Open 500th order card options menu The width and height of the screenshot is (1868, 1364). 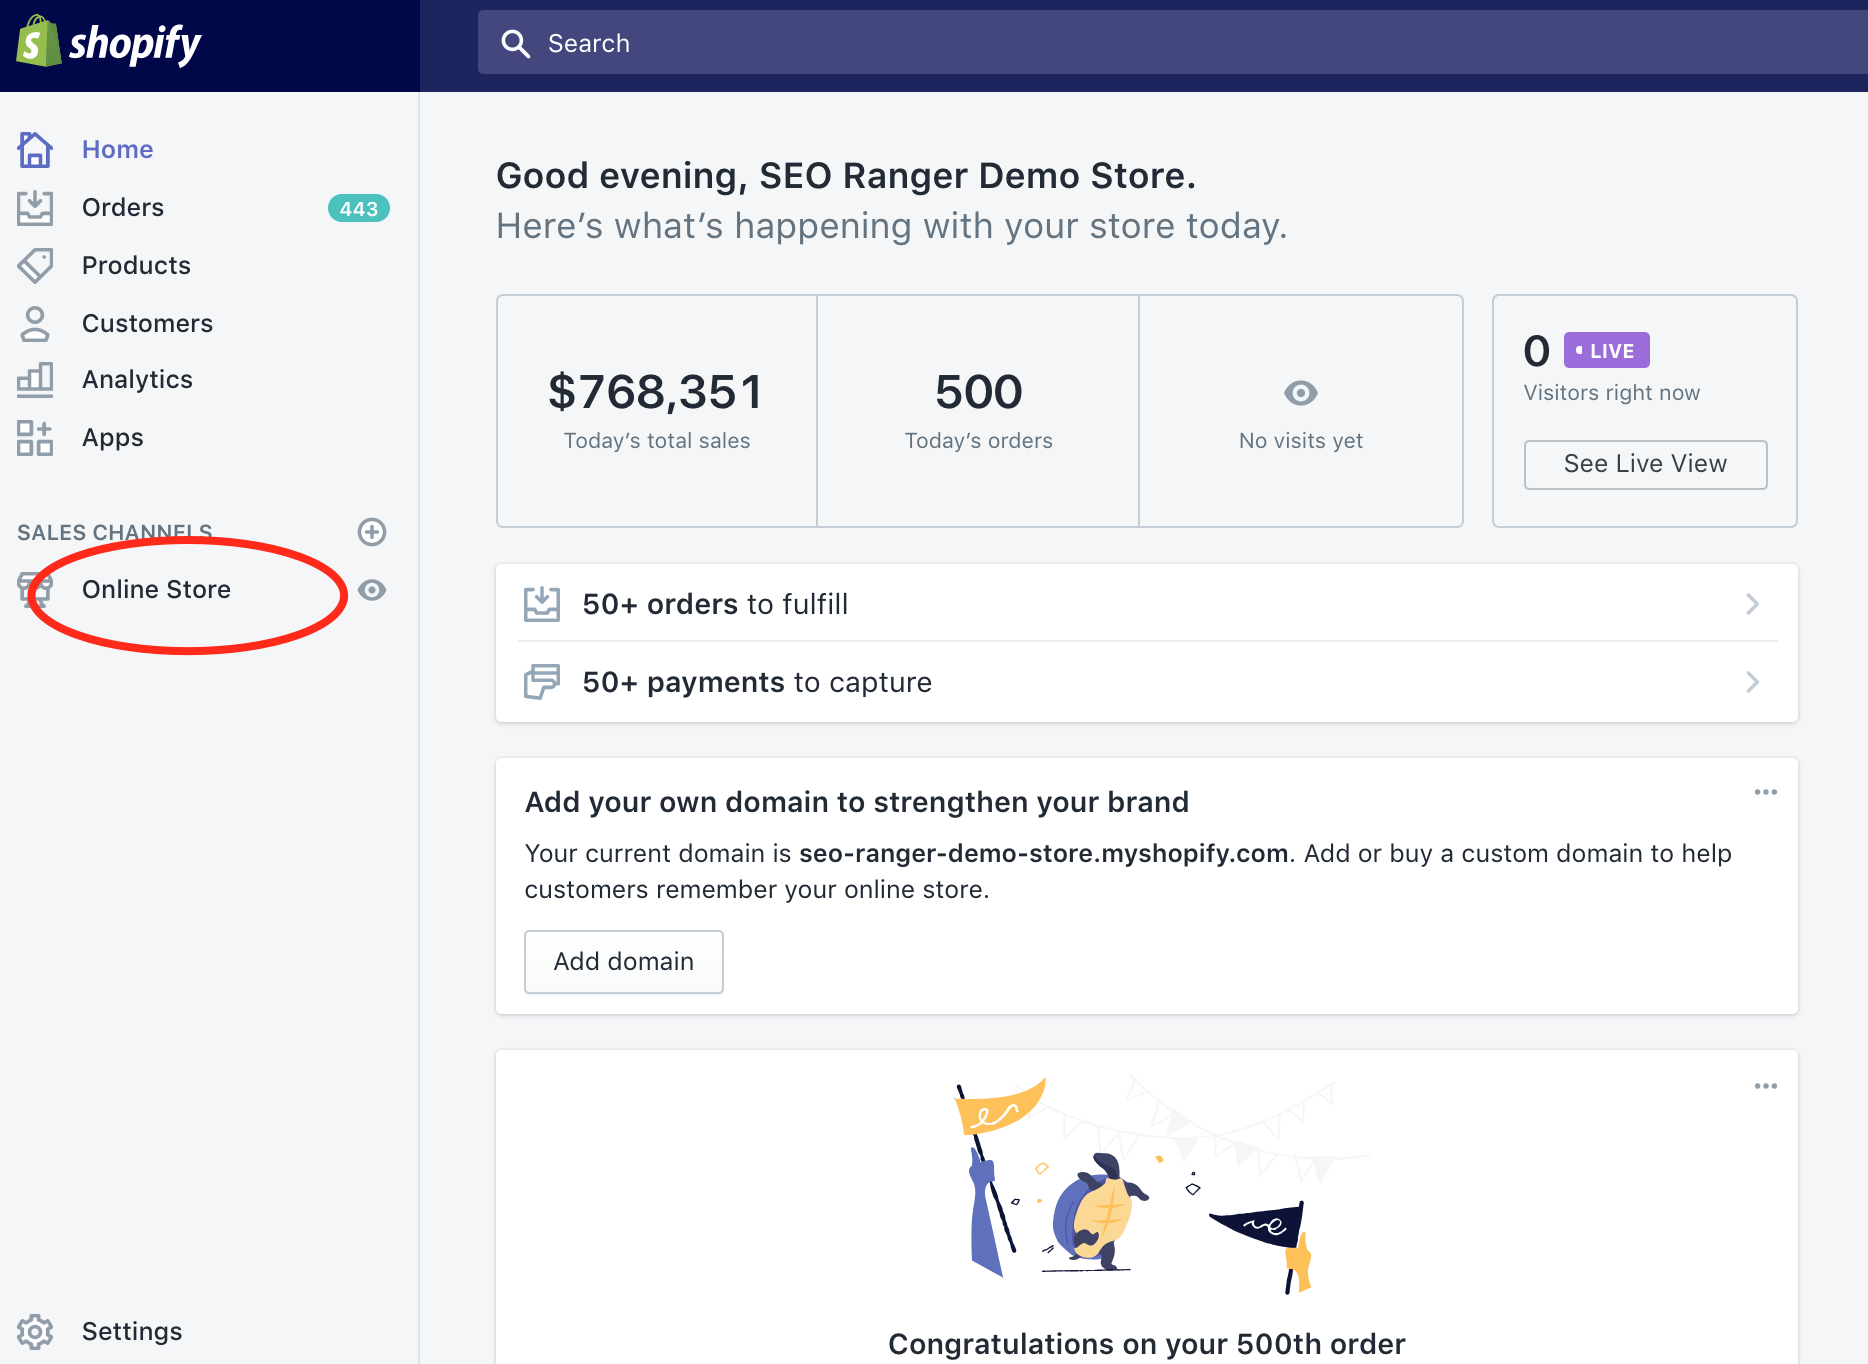[1766, 1086]
